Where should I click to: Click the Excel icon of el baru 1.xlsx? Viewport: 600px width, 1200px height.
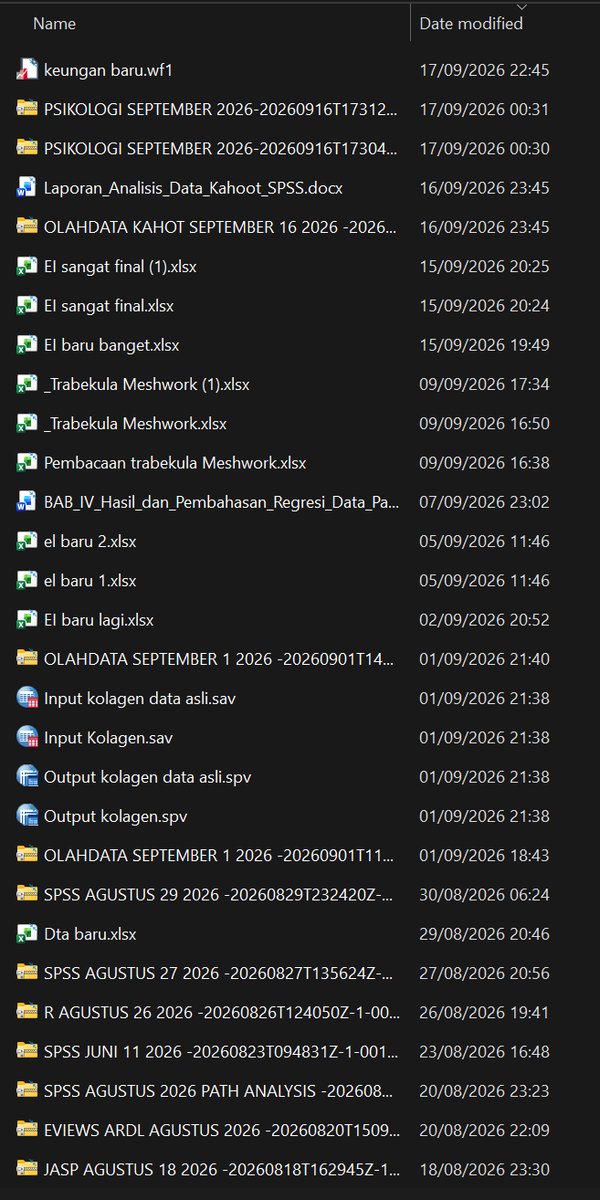coord(27,581)
